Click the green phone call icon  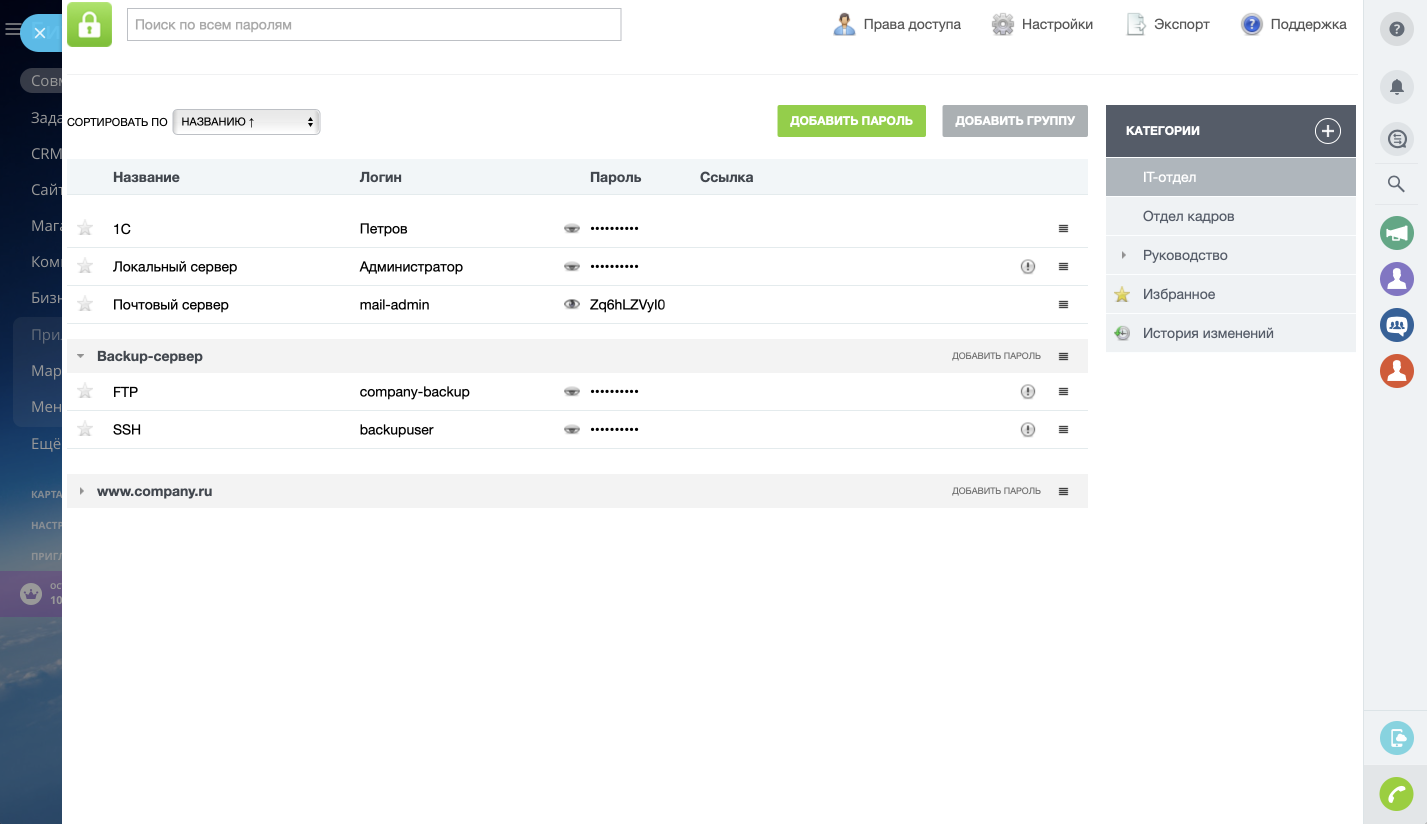[x=1396, y=794]
